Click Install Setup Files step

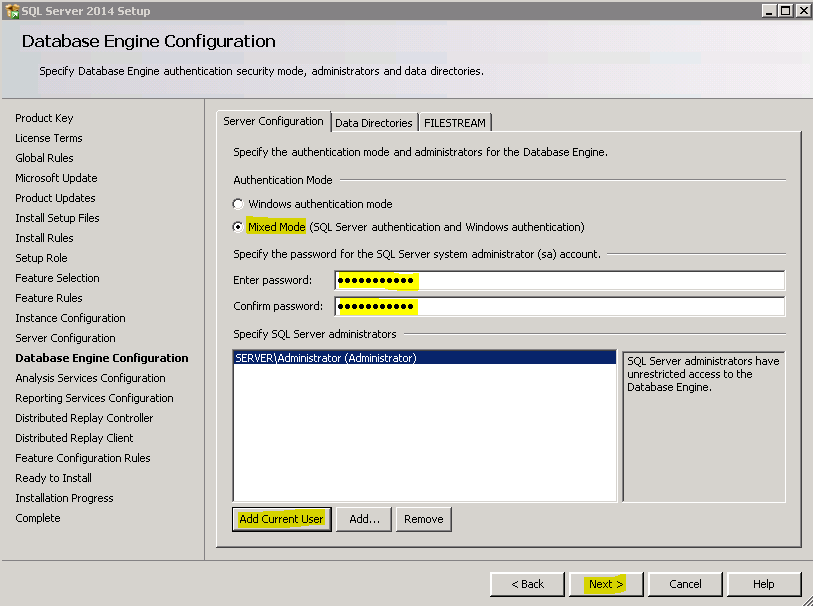pyautogui.click(x=57, y=218)
